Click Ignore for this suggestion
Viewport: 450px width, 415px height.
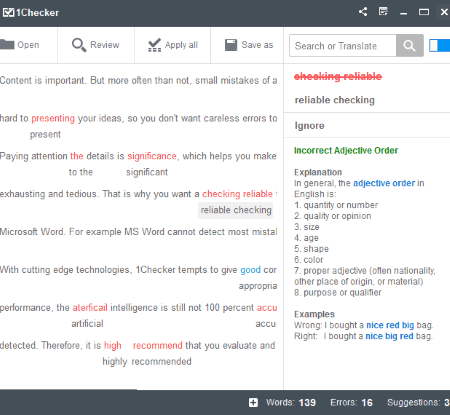coord(309,126)
